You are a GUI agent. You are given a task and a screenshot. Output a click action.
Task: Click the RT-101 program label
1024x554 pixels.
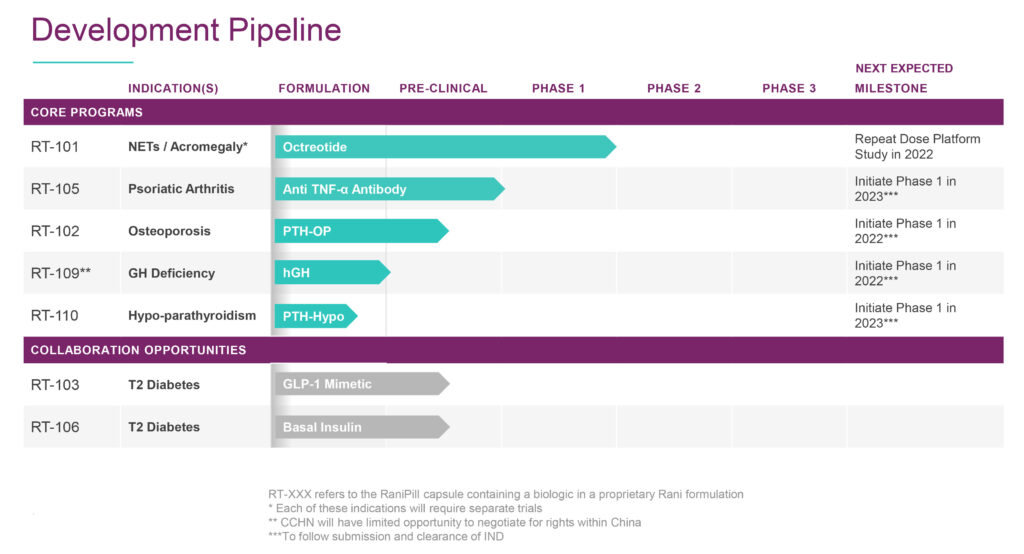[x=55, y=147]
